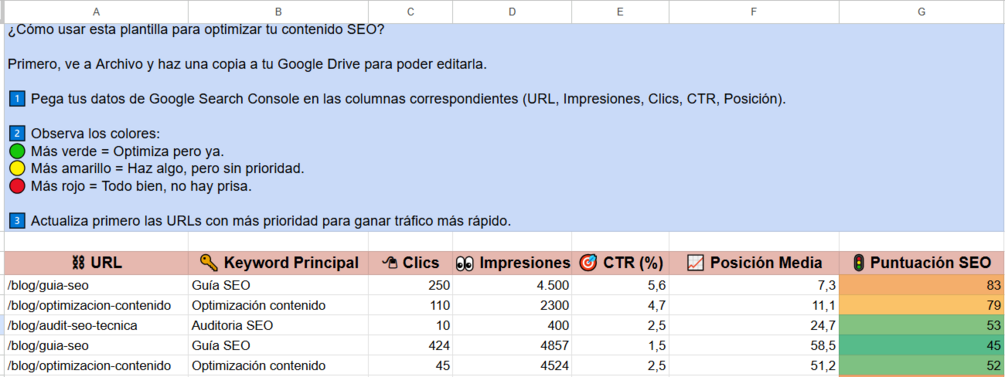Image resolution: width=1005 pixels, height=377 pixels.
Task: Select the cell with 2300 impresiones
Action: pyautogui.click(x=512, y=305)
